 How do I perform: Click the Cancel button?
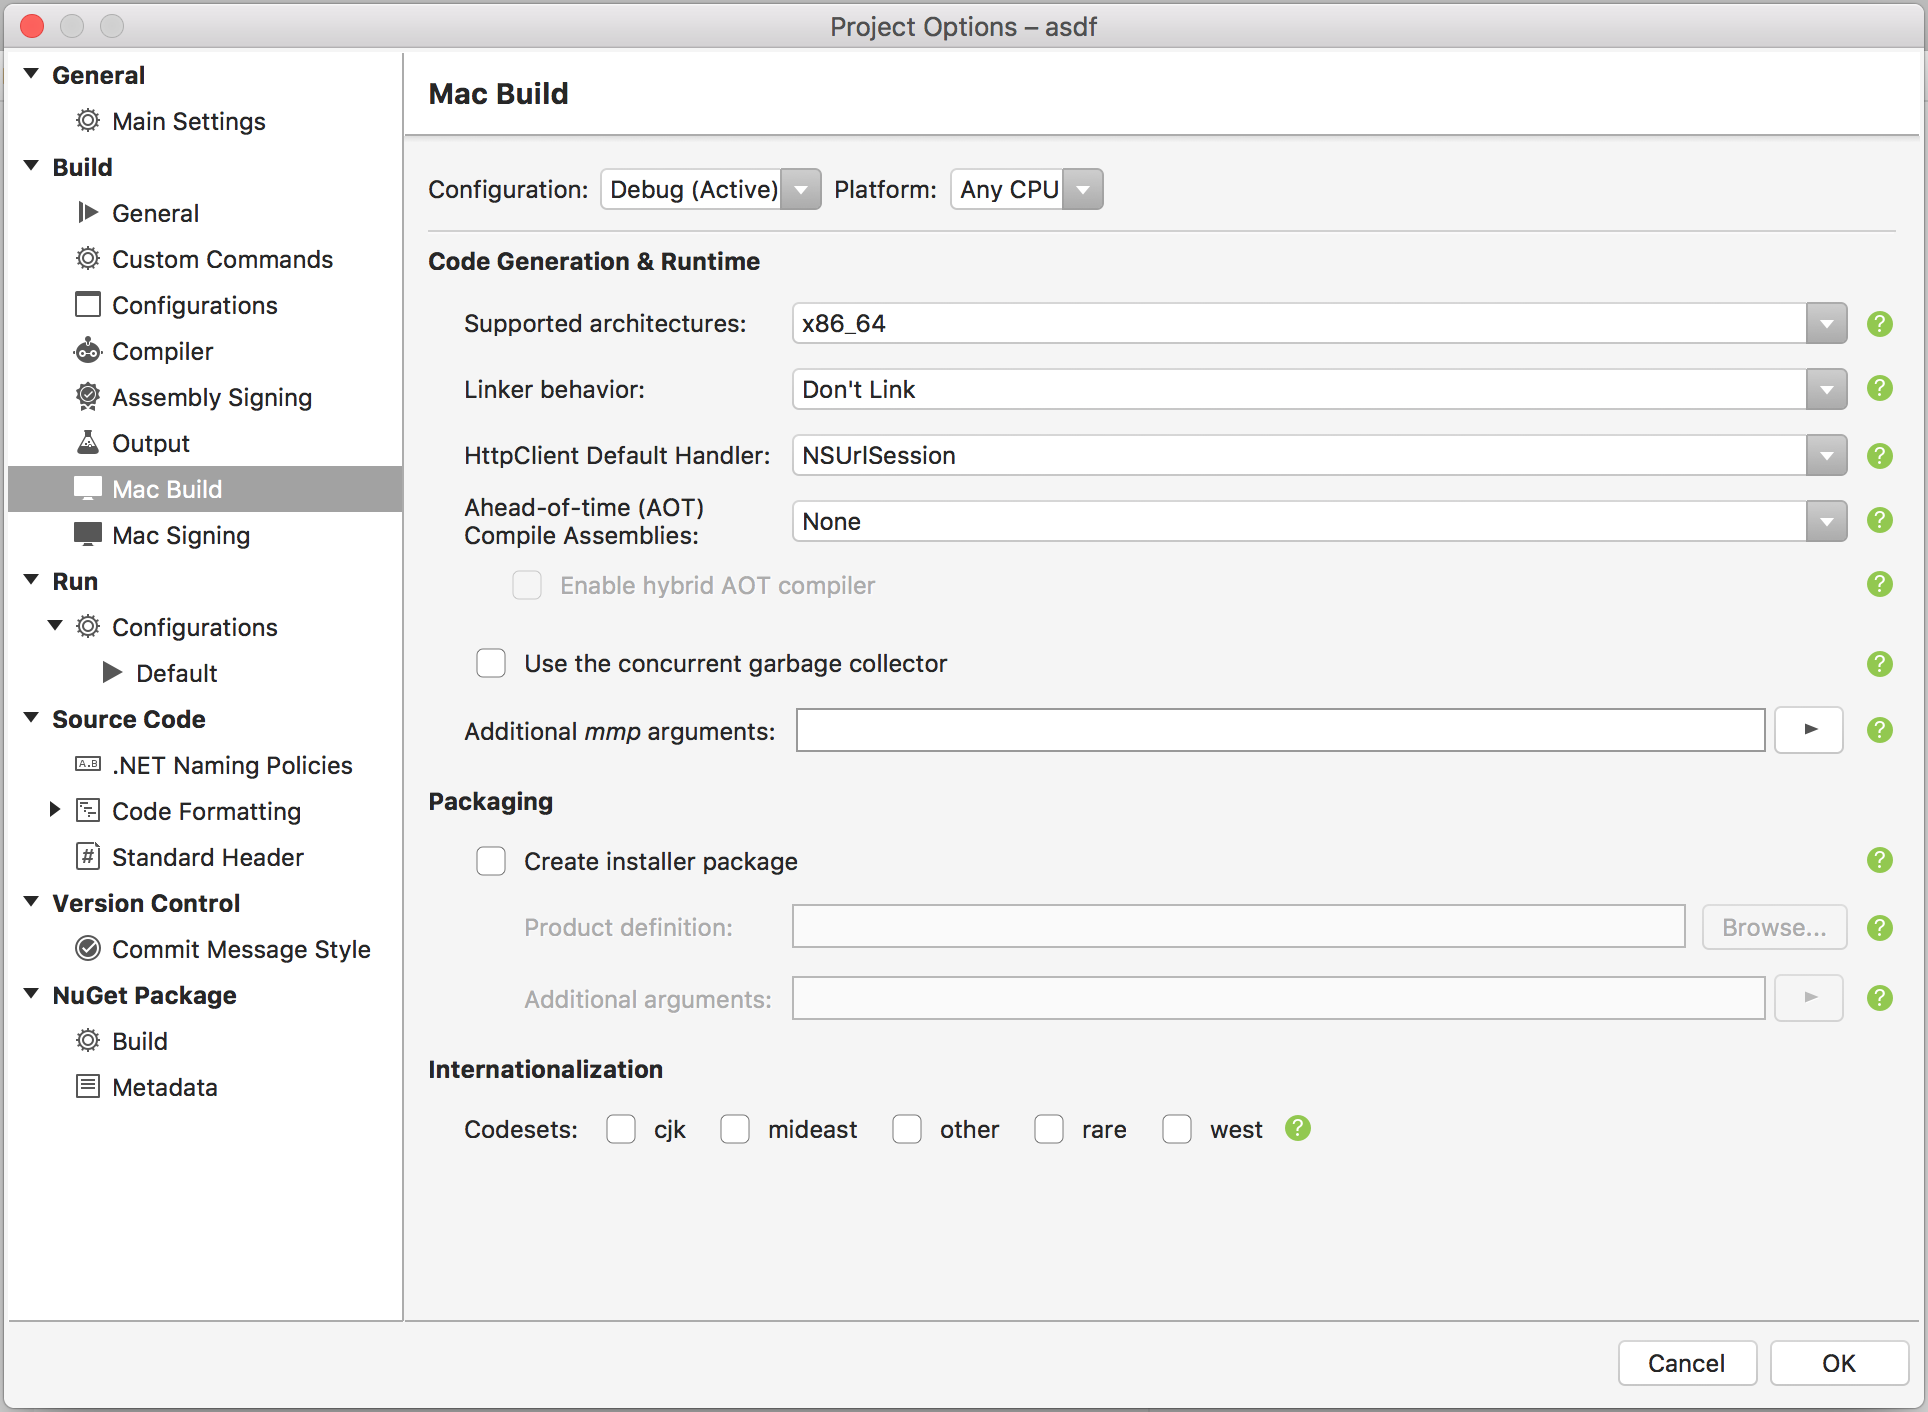click(x=1686, y=1363)
